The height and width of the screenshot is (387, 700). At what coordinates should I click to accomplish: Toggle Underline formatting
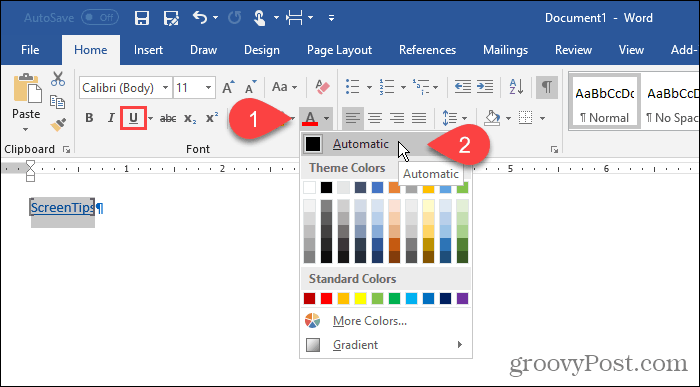coord(133,118)
